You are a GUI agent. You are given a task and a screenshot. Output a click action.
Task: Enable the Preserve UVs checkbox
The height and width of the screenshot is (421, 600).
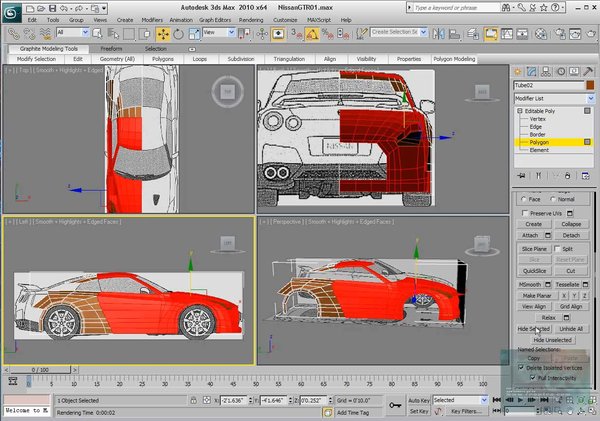(525, 213)
